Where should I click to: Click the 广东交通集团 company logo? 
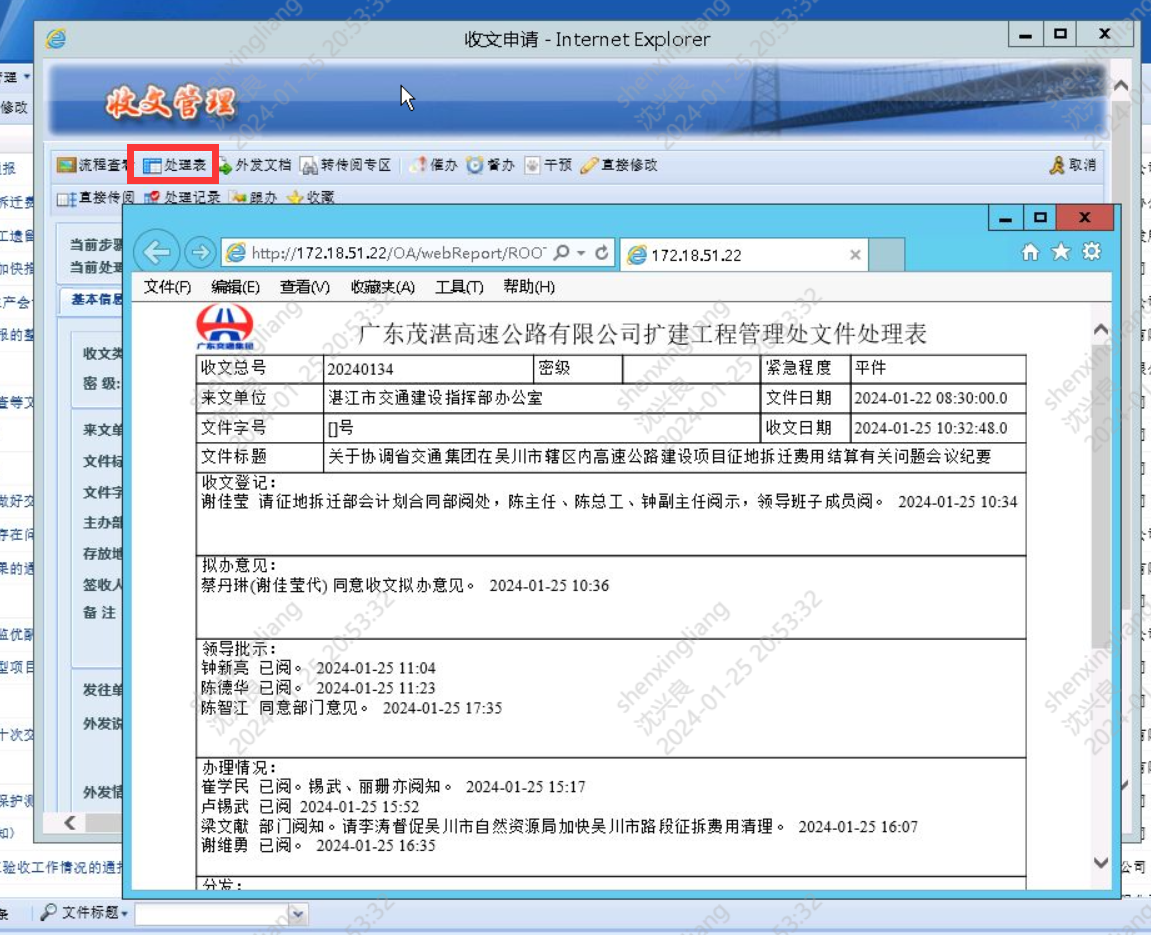click(x=225, y=328)
